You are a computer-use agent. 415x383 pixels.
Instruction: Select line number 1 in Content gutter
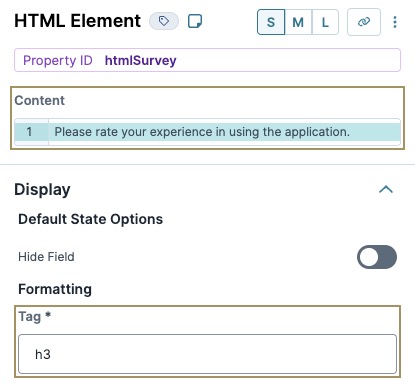pyautogui.click(x=29, y=132)
